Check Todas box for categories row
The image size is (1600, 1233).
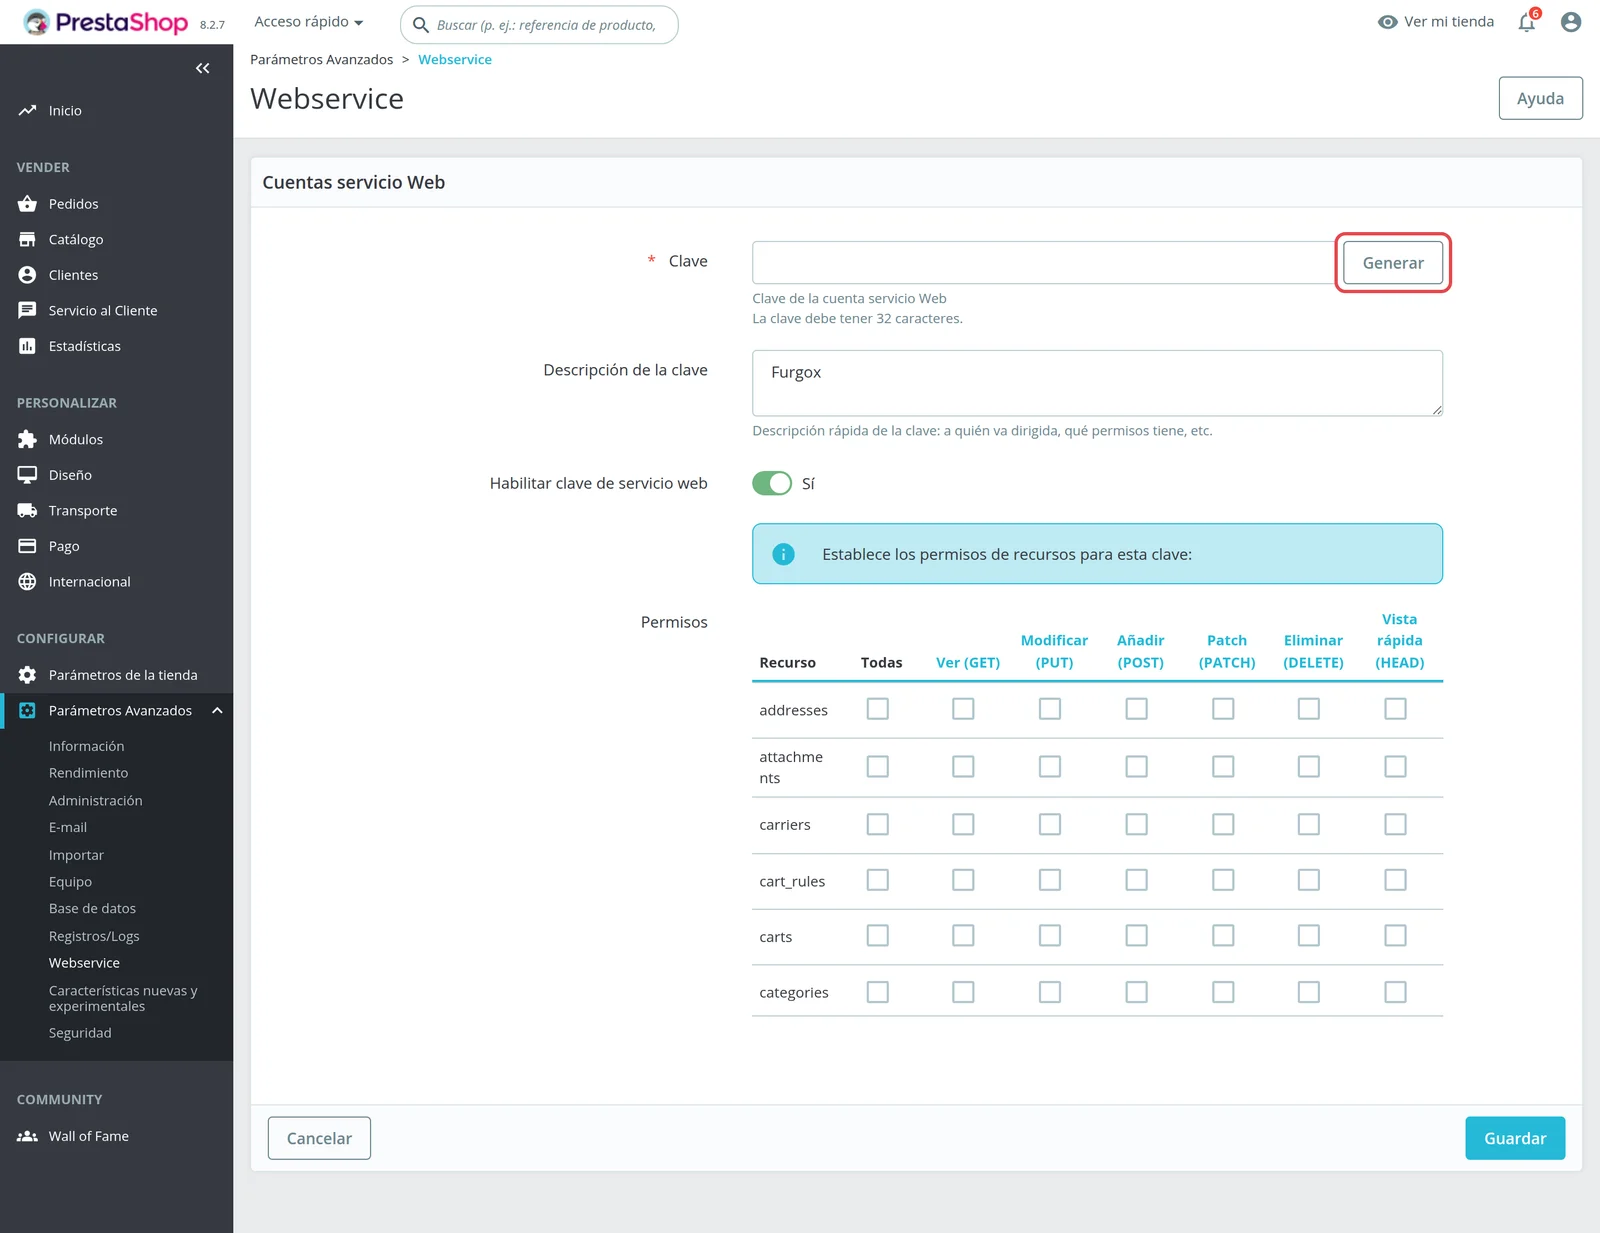pos(877,992)
